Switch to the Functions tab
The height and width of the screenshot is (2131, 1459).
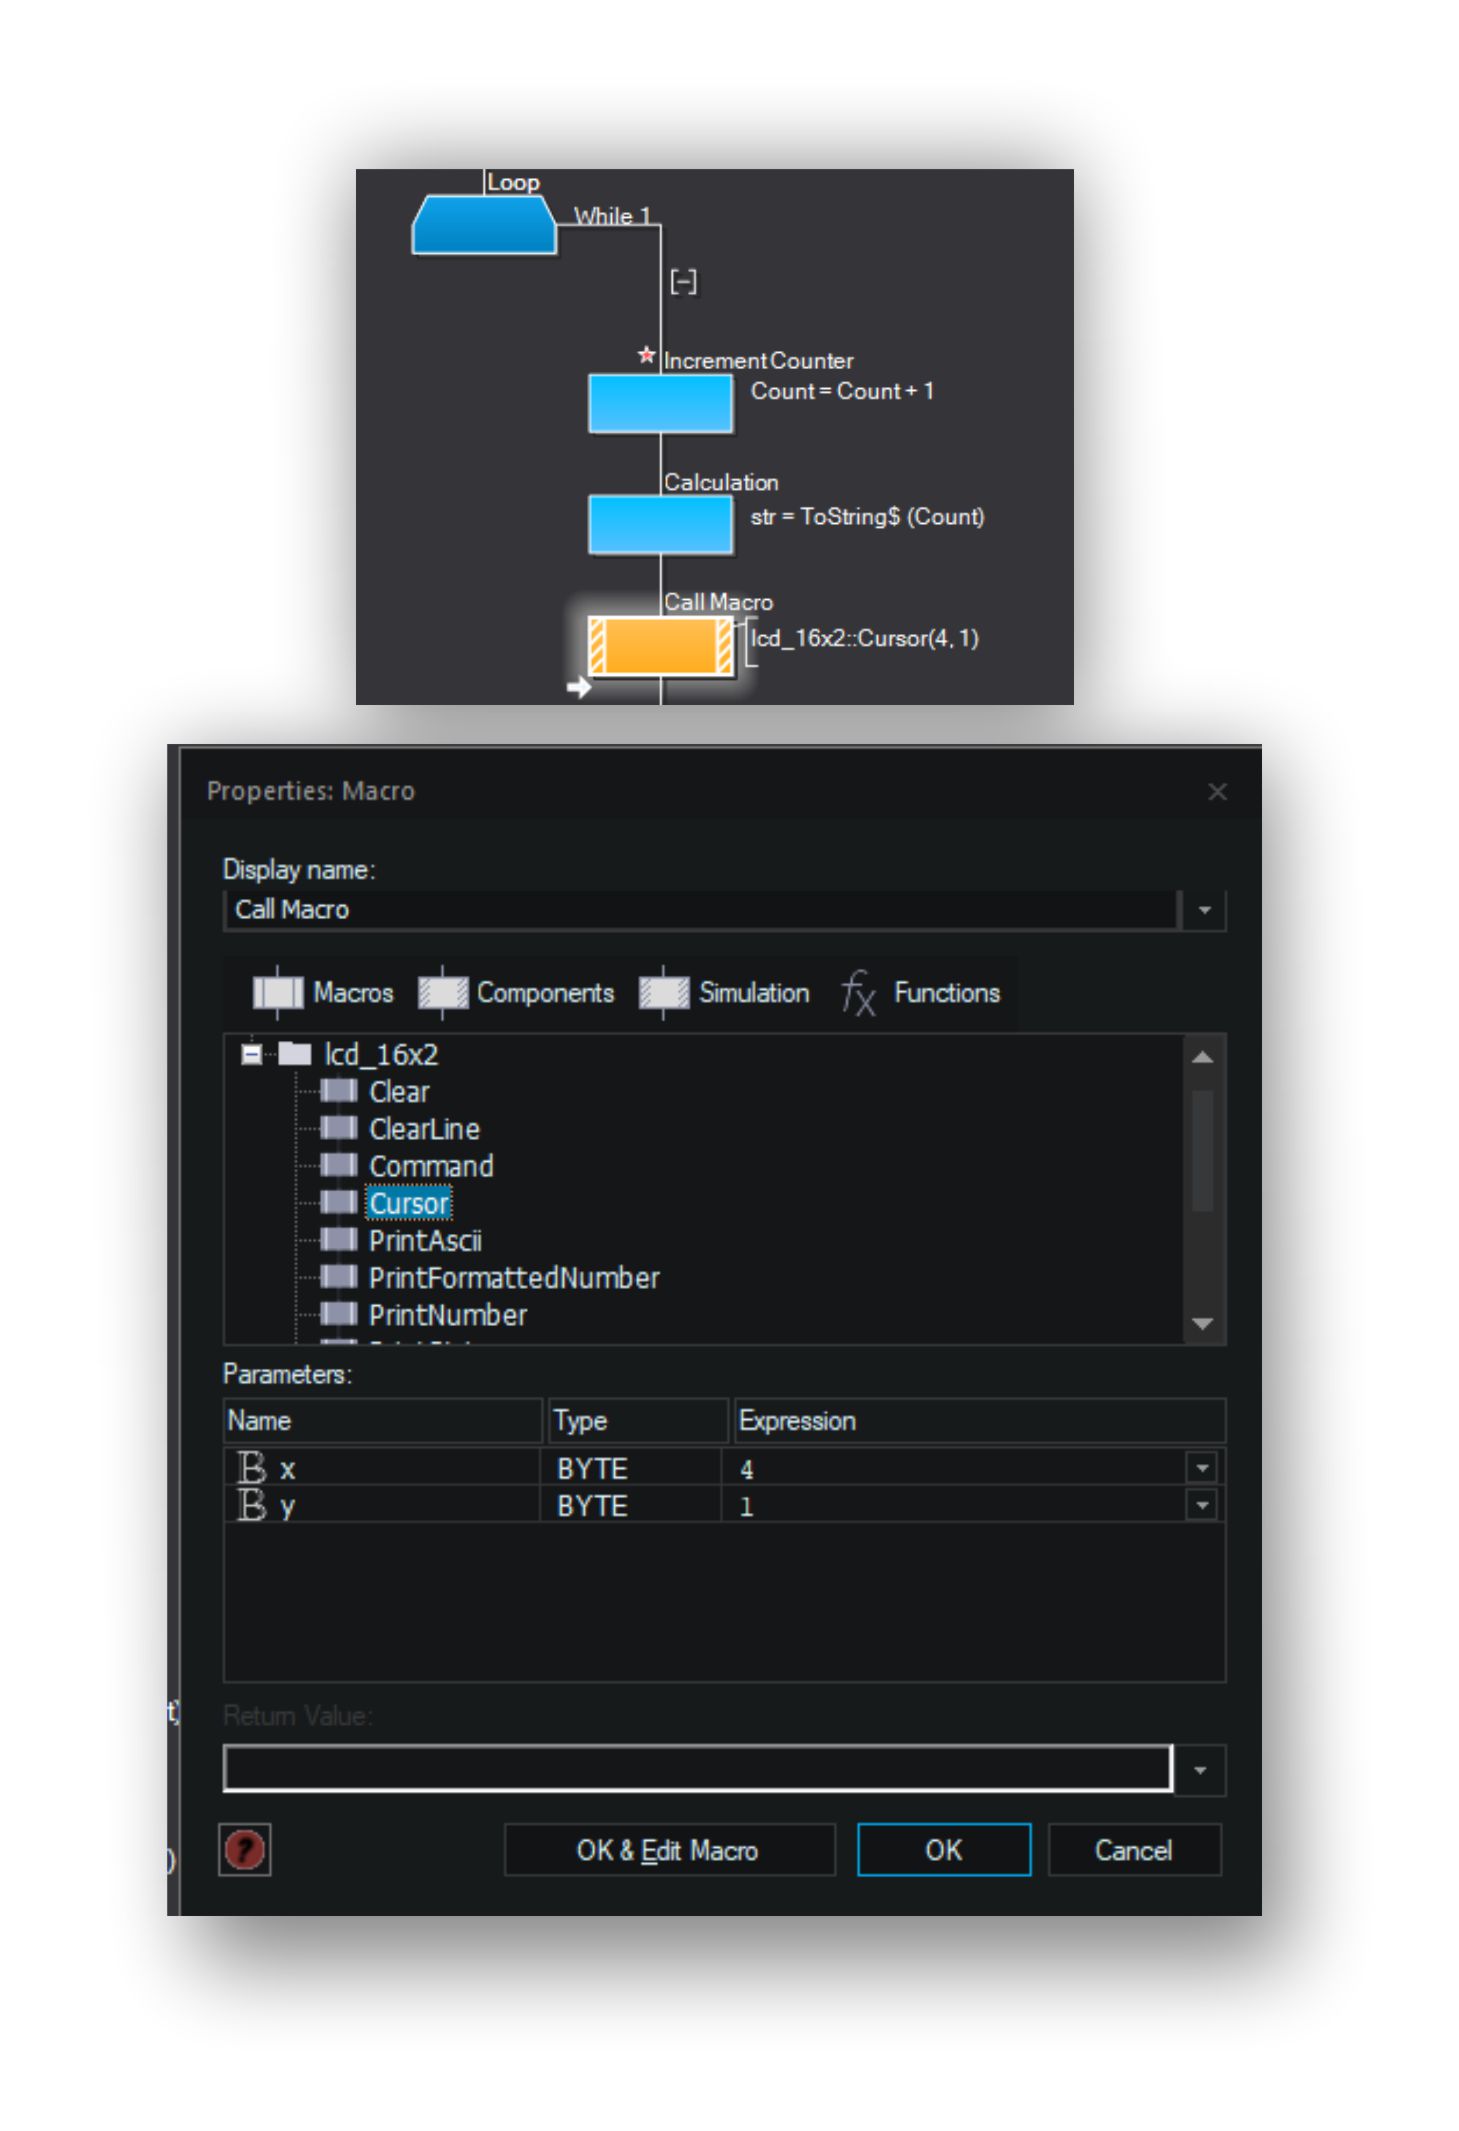[x=920, y=992]
